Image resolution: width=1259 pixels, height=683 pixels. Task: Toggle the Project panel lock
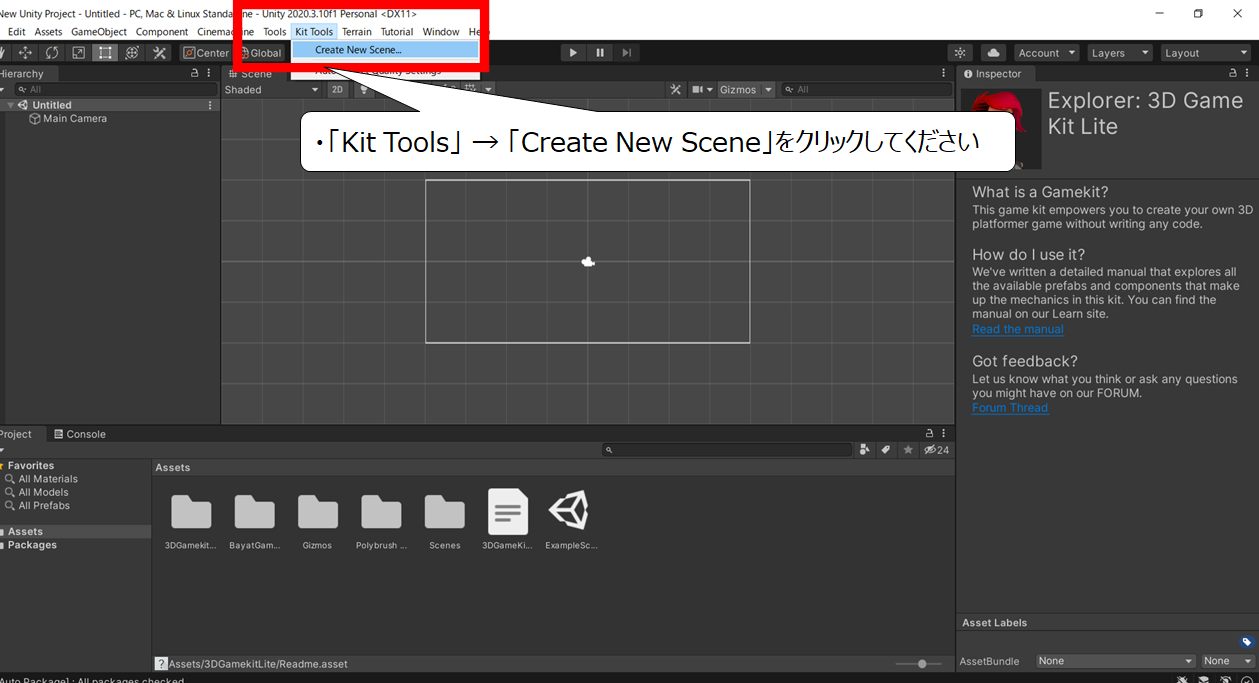[929, 433]
